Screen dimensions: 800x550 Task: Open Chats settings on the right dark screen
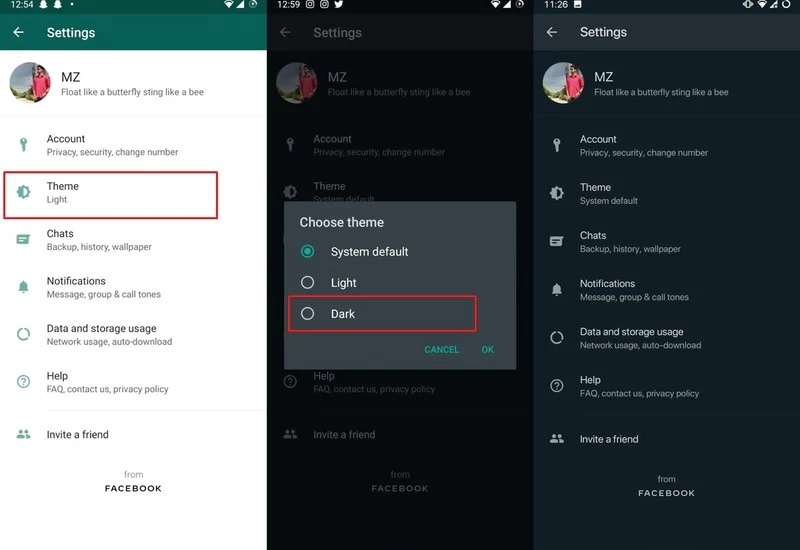(630, 242)
